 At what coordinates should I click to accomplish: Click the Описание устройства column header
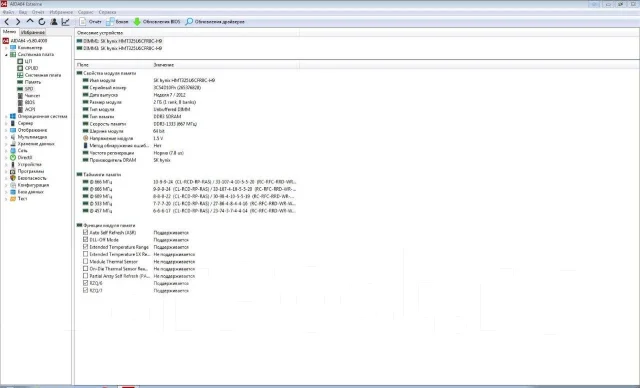(x=187, y=33)
